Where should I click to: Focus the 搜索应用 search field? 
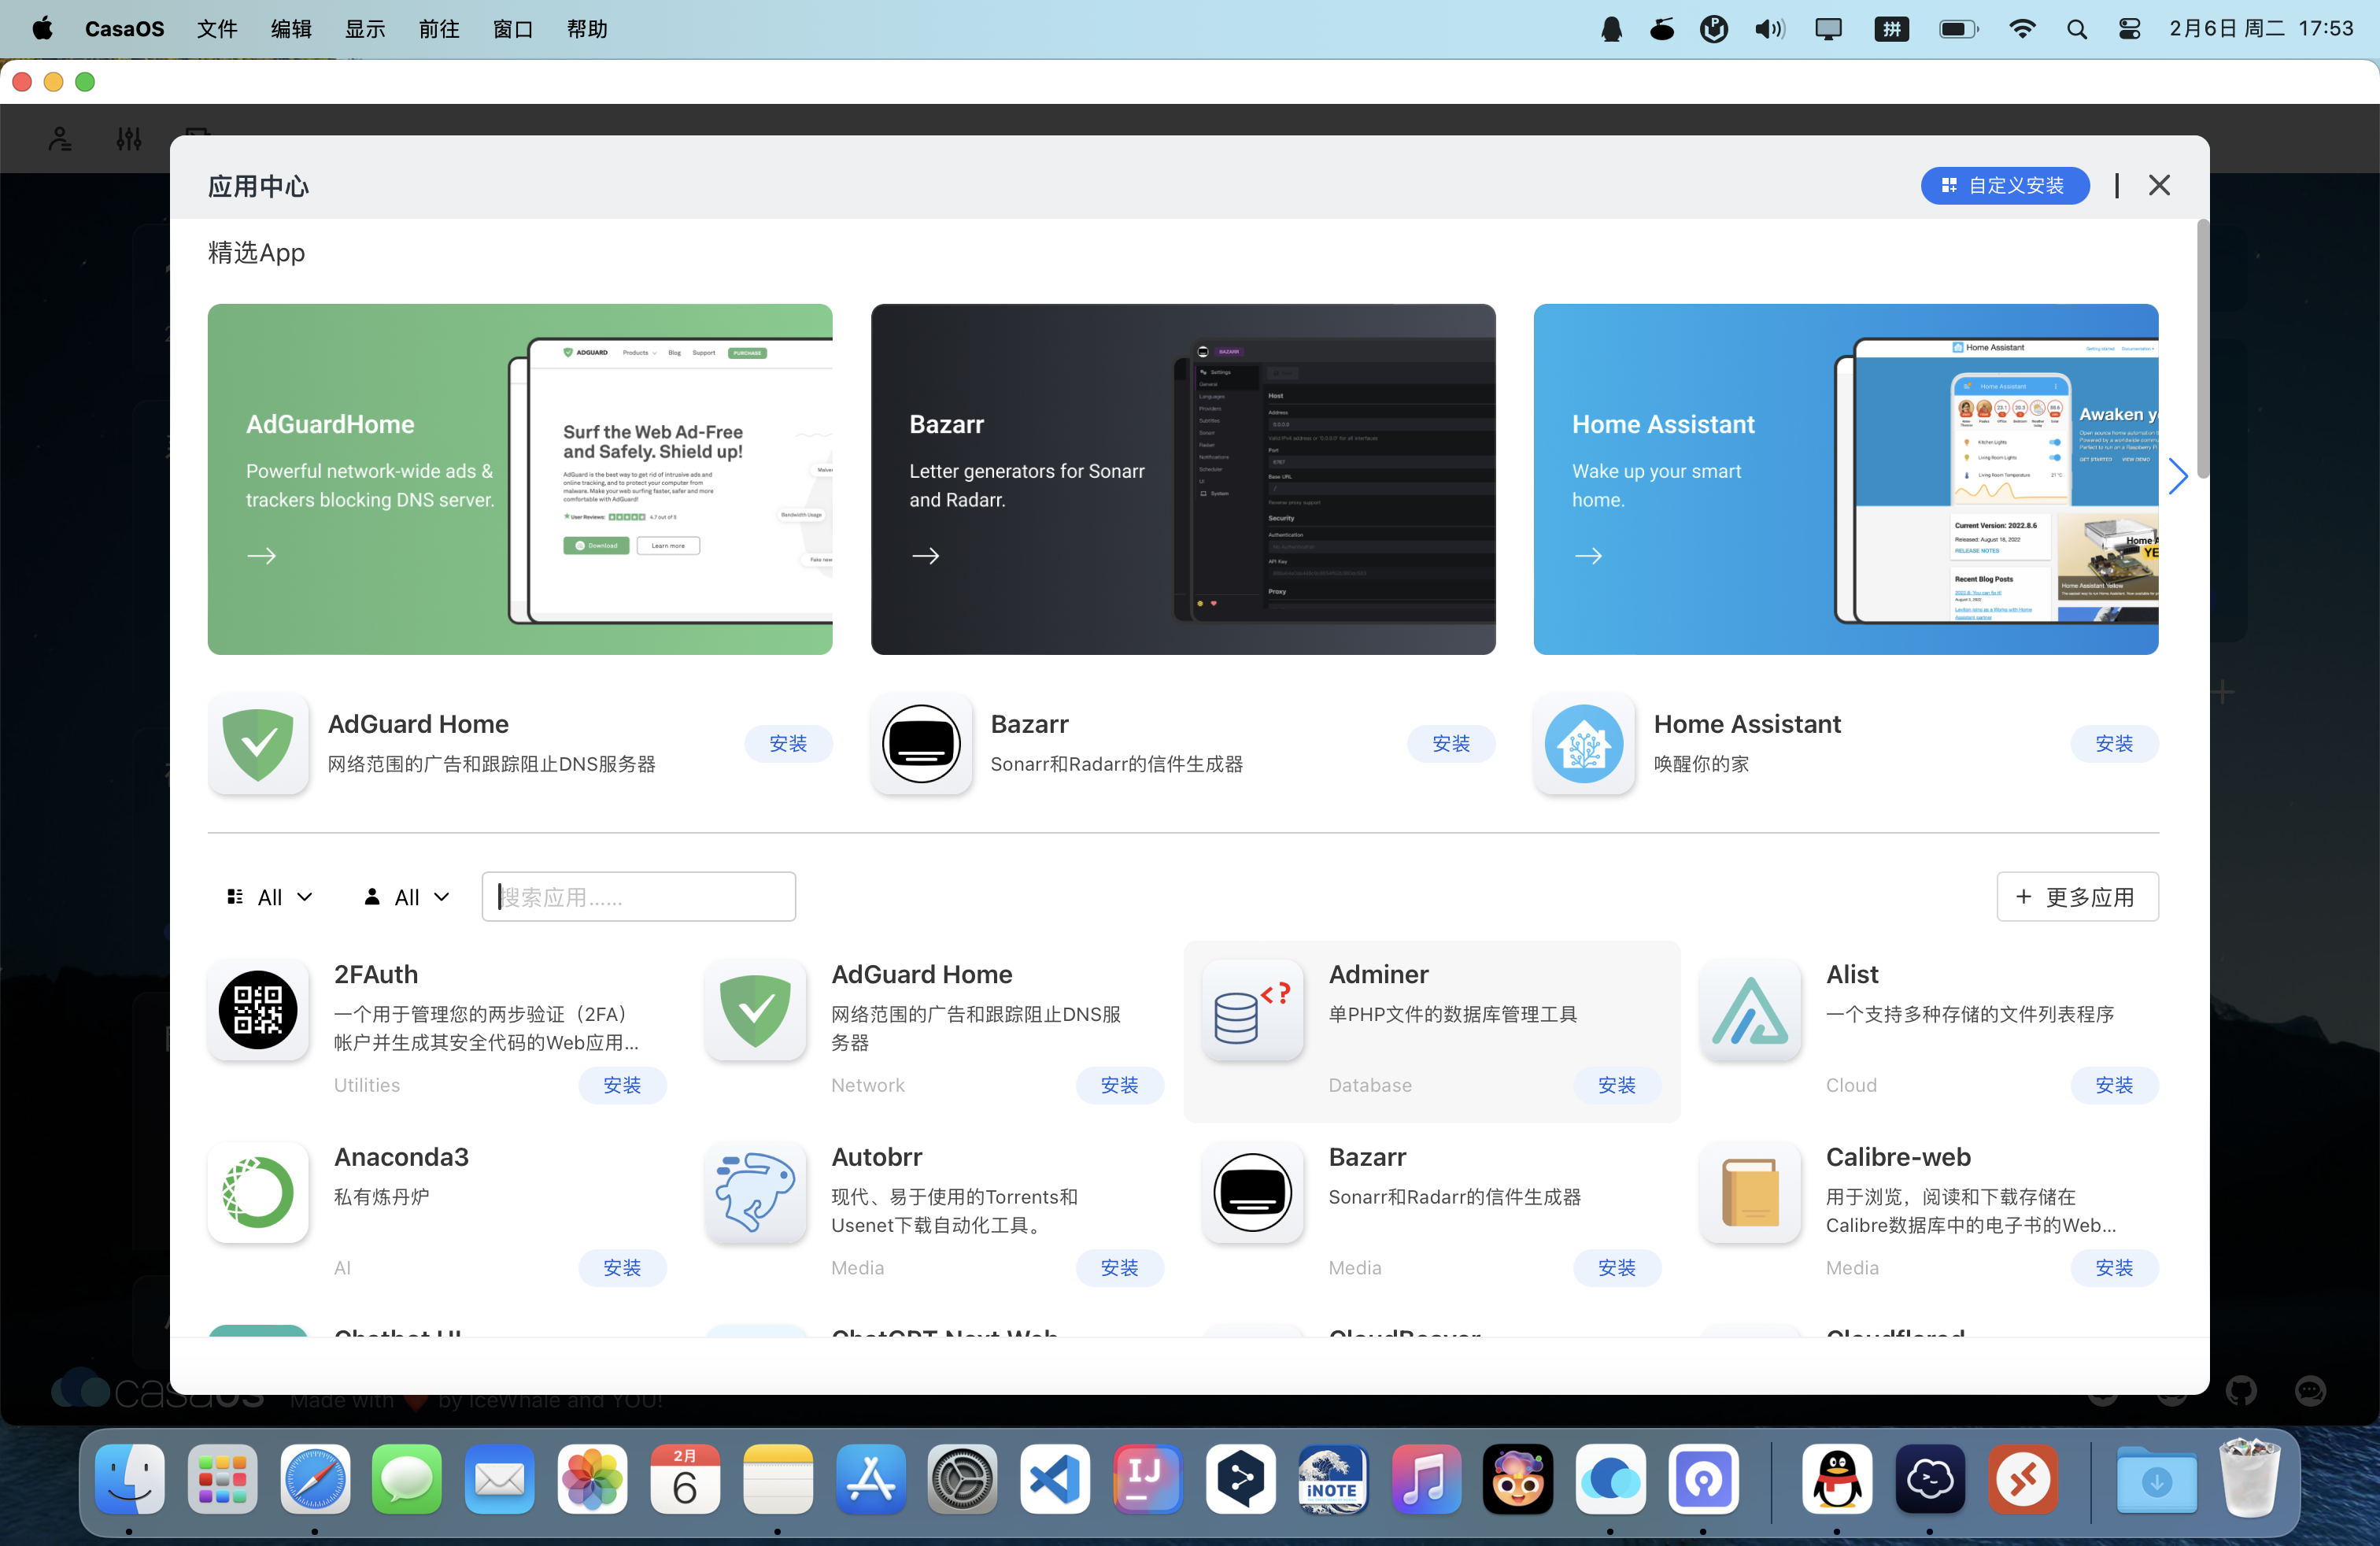(x=638, y=897)
